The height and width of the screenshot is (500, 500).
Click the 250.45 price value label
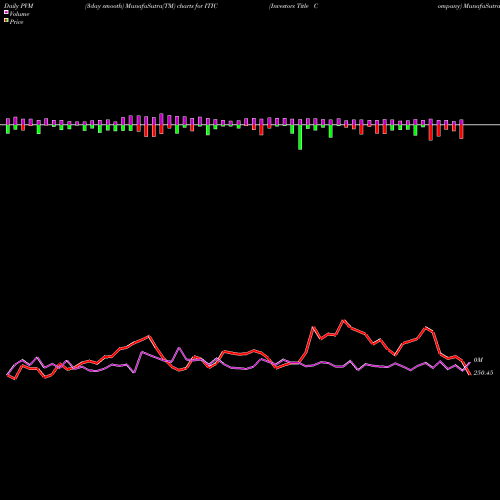point(483,373)
